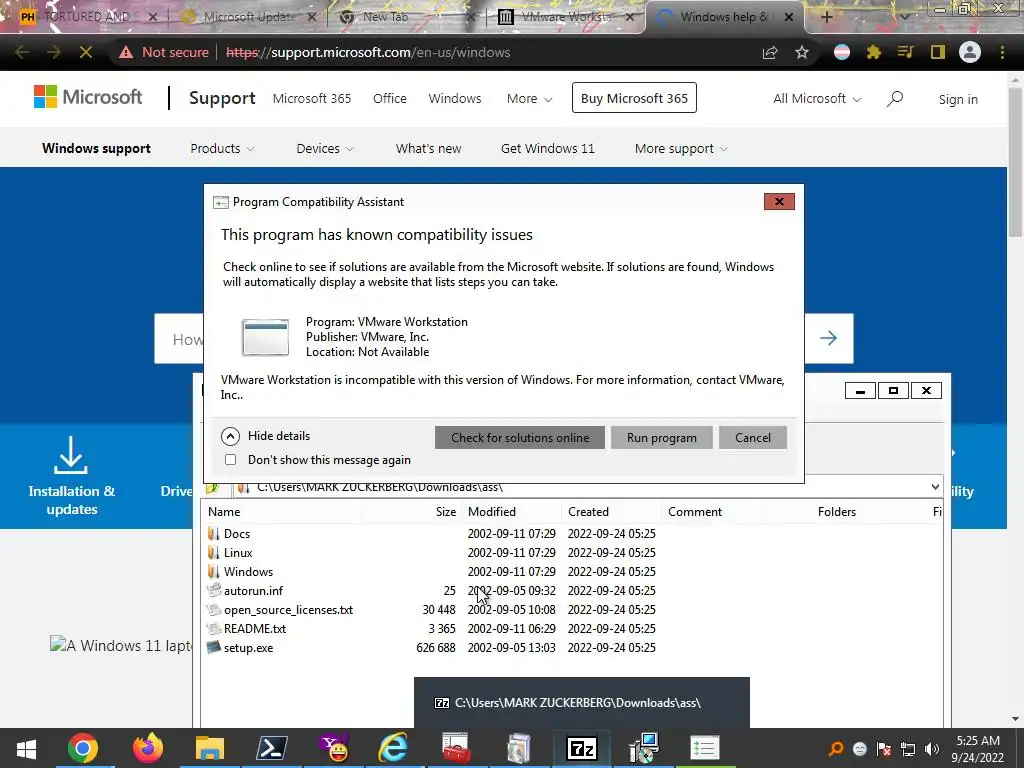1024x768 pixels.
Task: Open the 7-Zip path history dropdown
Action: click(935, 487)
